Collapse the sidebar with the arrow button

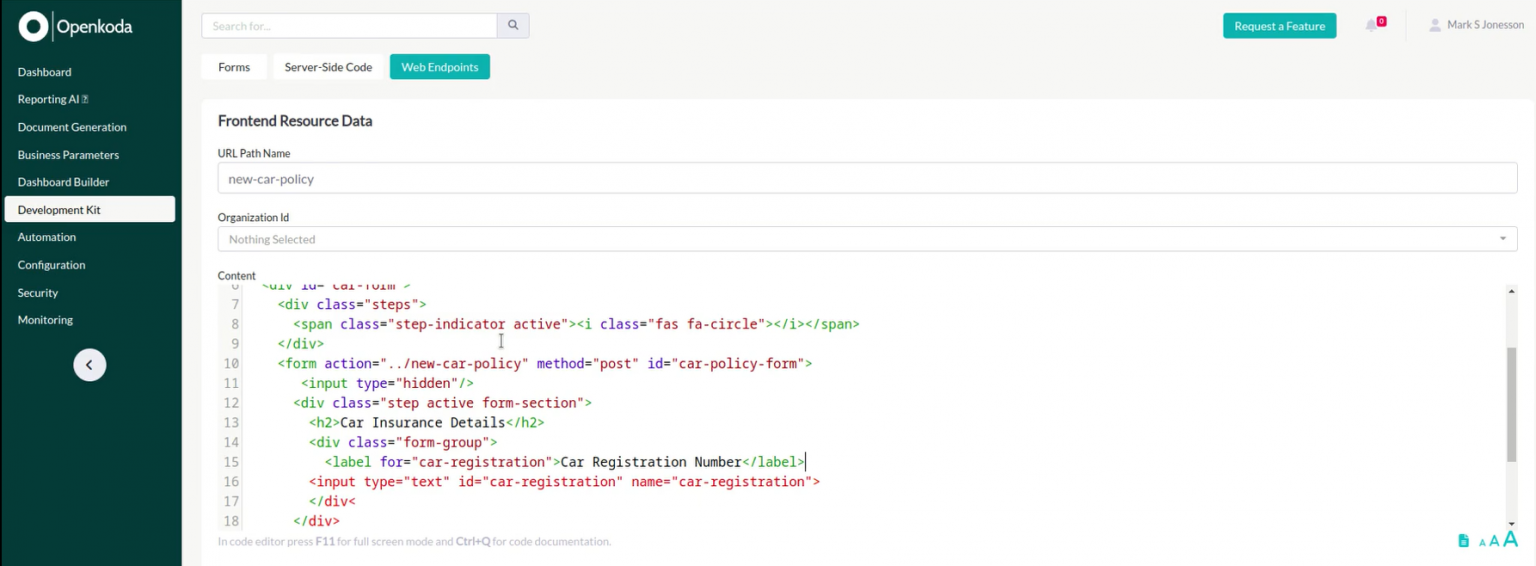[x=89, y=365]
